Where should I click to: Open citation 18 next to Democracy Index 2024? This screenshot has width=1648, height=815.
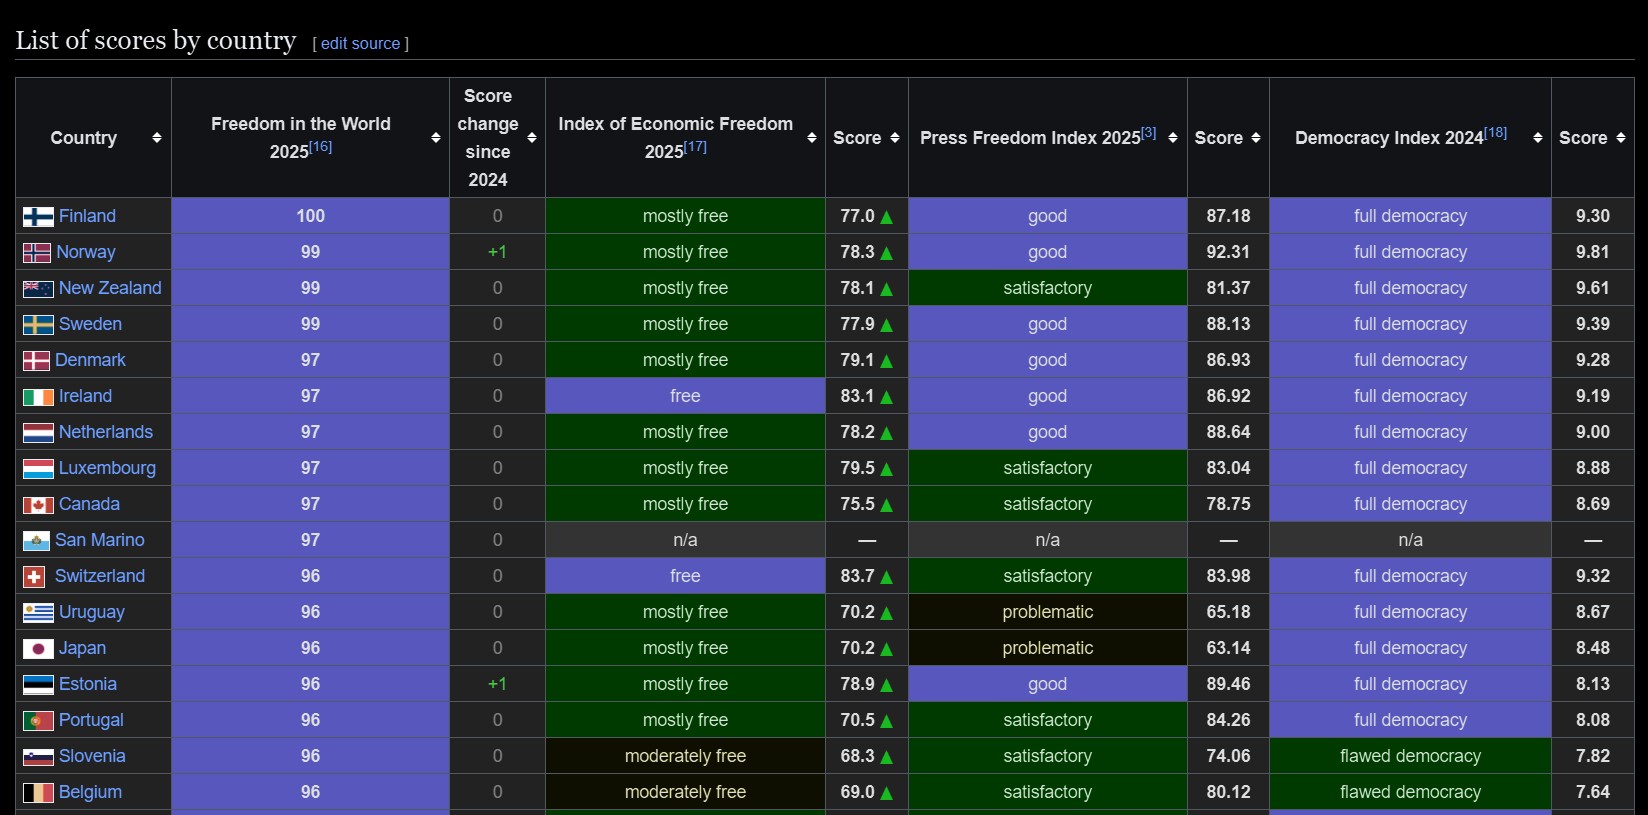click(x=1495, y=133)
